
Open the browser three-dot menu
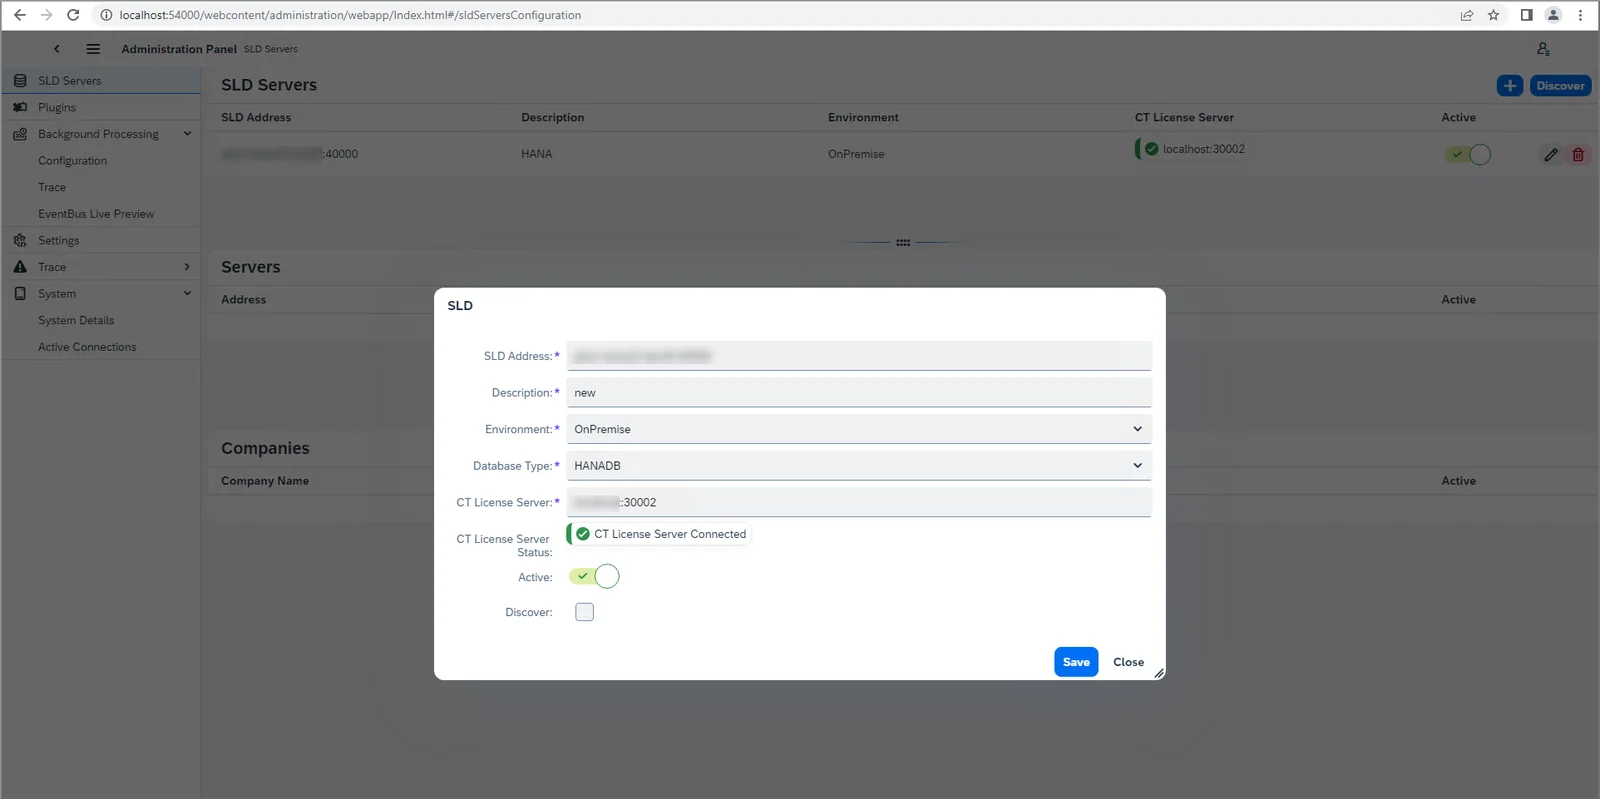(1580, 15)
